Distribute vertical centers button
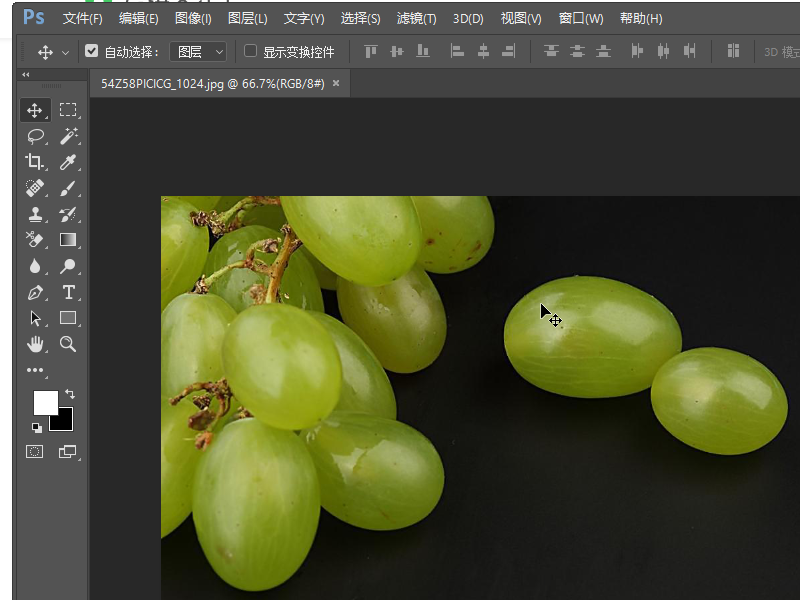800x600 pixels. point(578,51)
